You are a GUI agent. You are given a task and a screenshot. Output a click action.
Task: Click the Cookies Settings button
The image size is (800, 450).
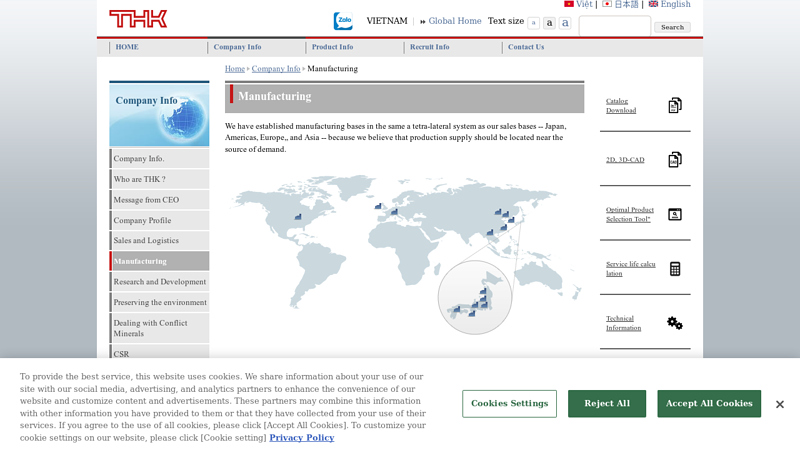(x=509, y=404)
